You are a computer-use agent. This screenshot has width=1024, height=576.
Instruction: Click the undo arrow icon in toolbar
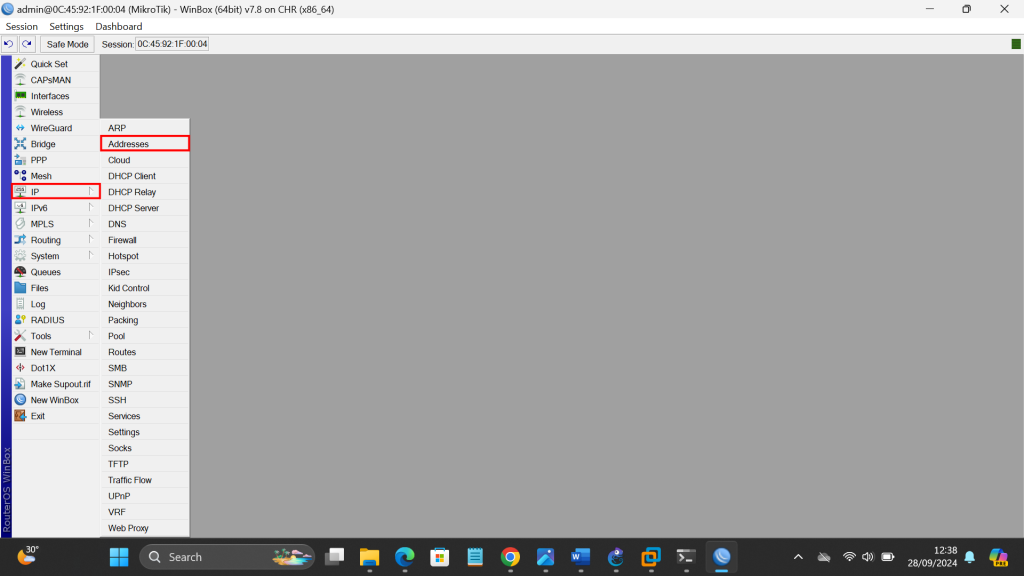click(9, 44)
